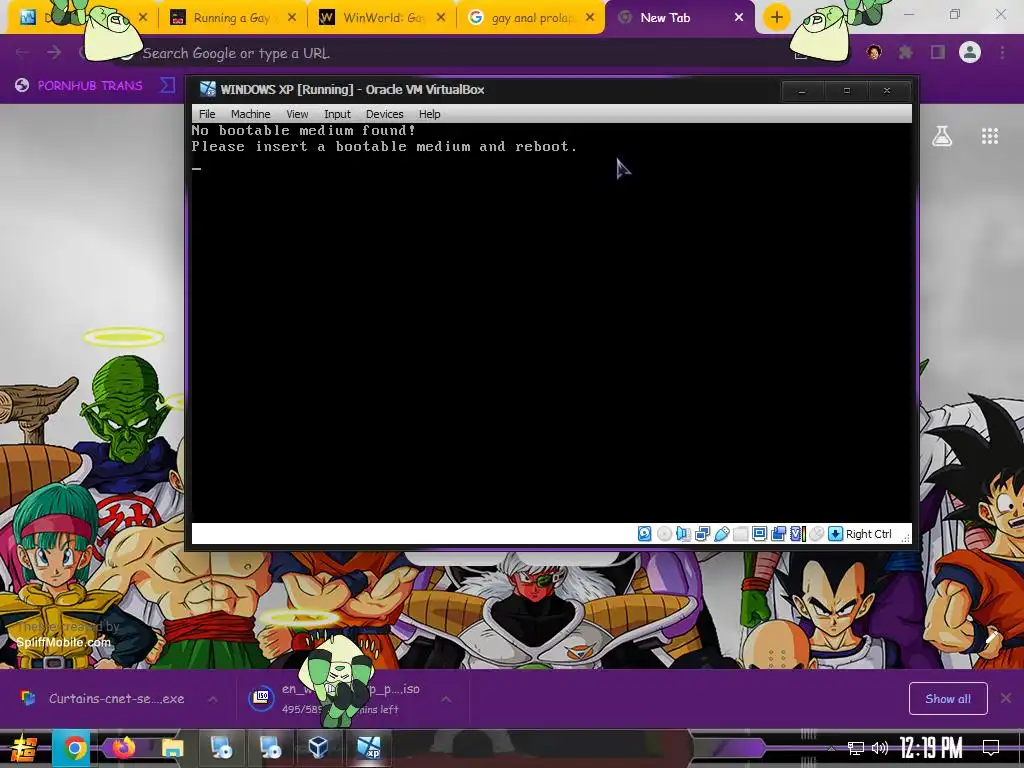
Task: Click the CPU virtualization V indicator
Action: point(797,534)
